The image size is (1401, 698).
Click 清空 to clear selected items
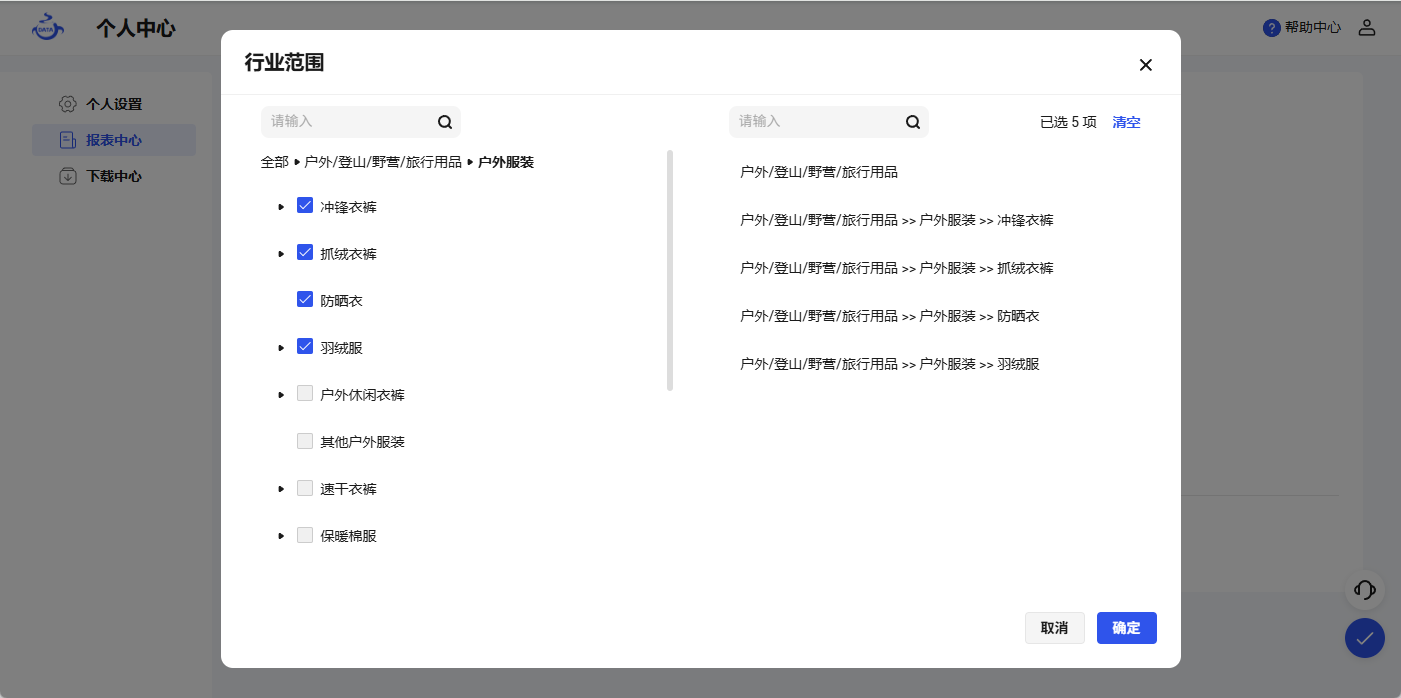1126,122
